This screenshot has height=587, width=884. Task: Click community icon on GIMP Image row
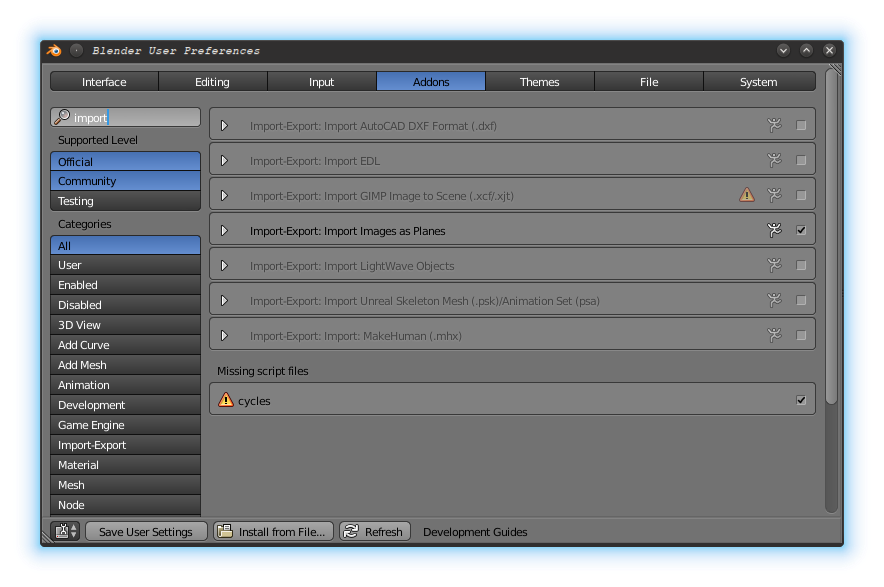pyautogui.click(x=775, y=195)
